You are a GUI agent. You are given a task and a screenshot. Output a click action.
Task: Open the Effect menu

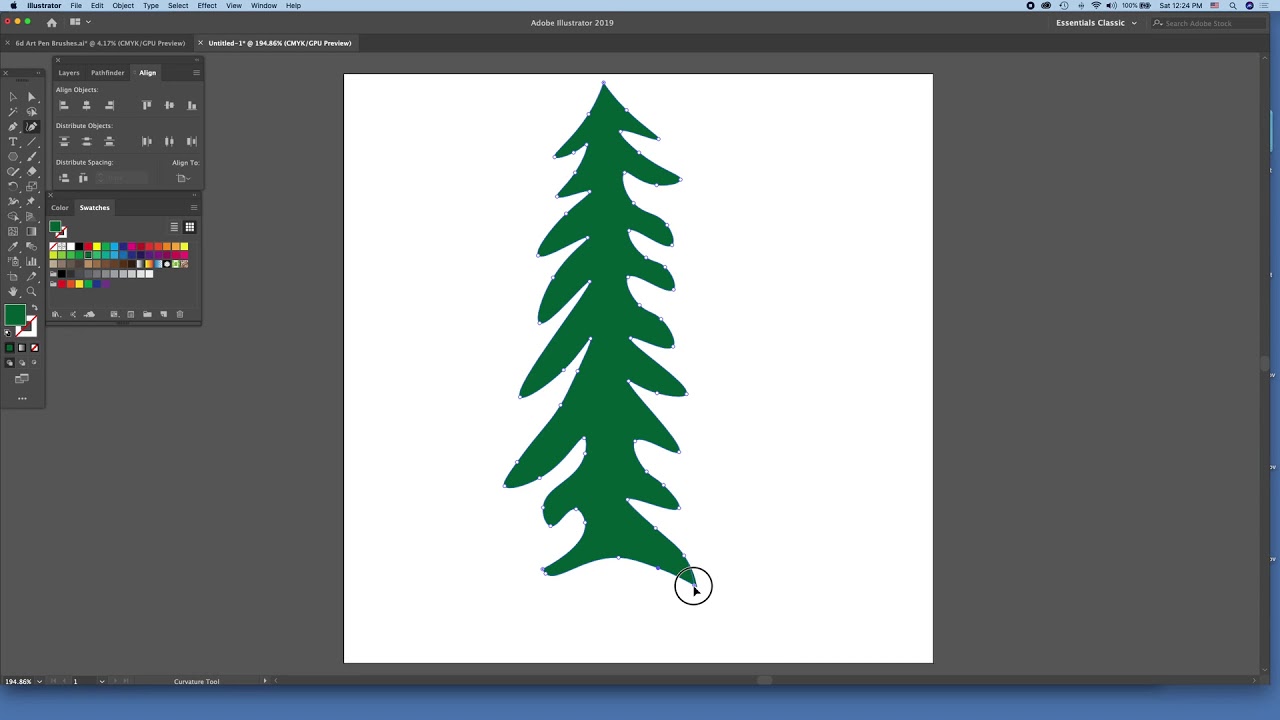pos(207,6)
